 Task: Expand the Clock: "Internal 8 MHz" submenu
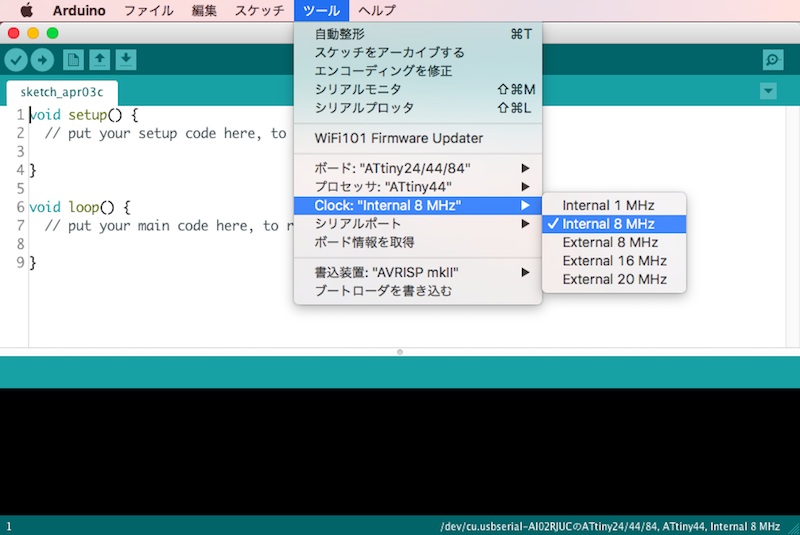click(x=418, y=205)
